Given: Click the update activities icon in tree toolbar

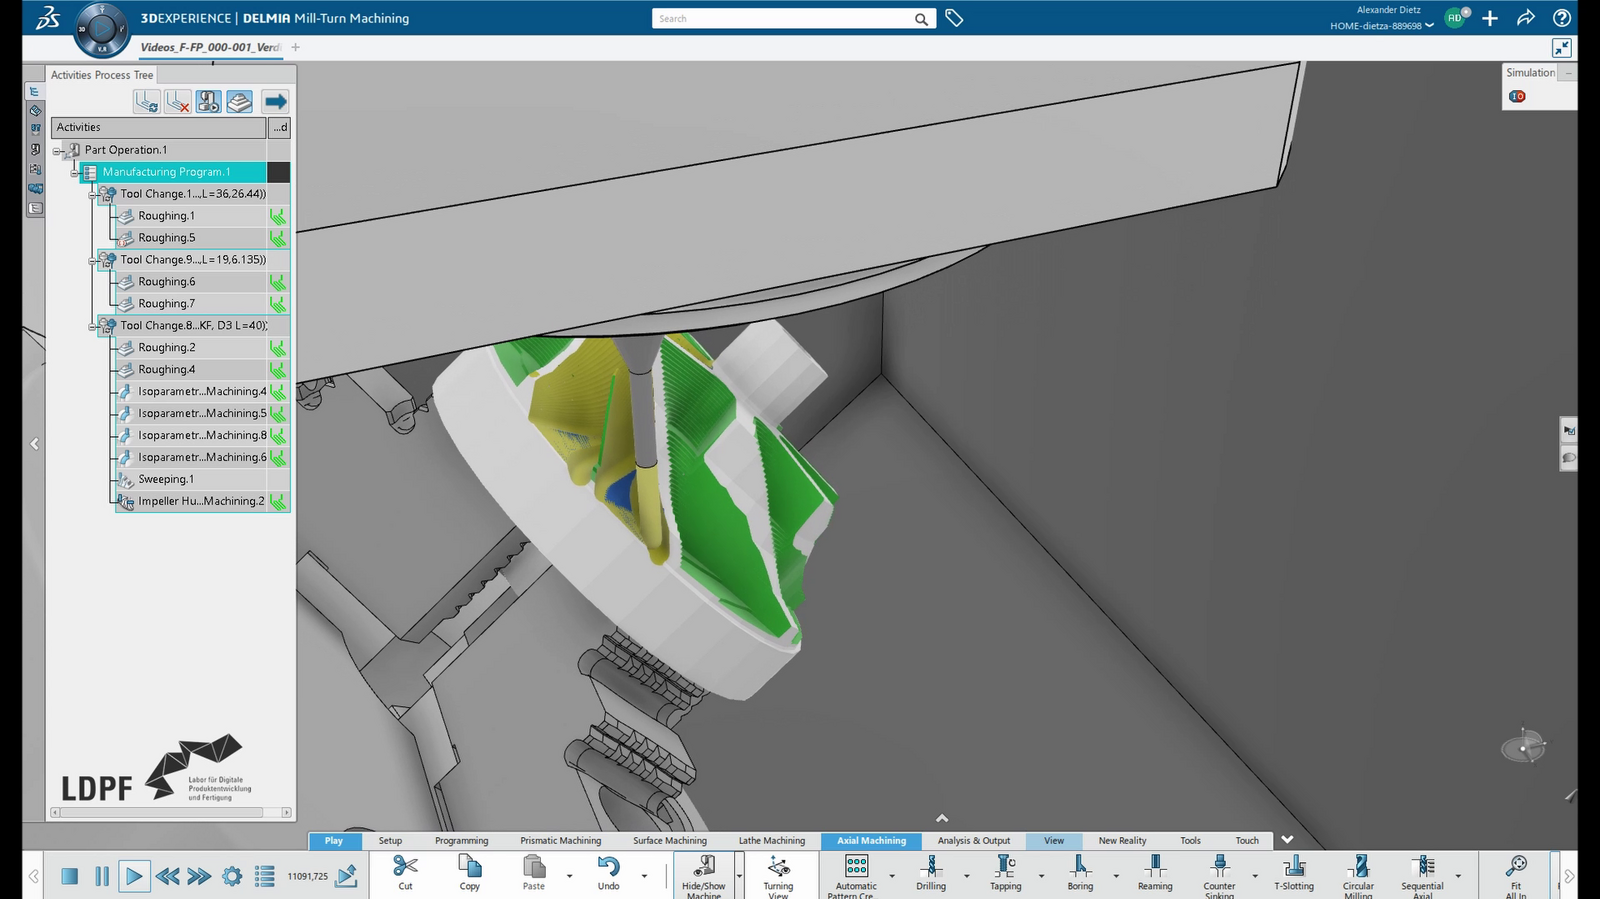Looking at the screenshot, I should click(147, 101).
